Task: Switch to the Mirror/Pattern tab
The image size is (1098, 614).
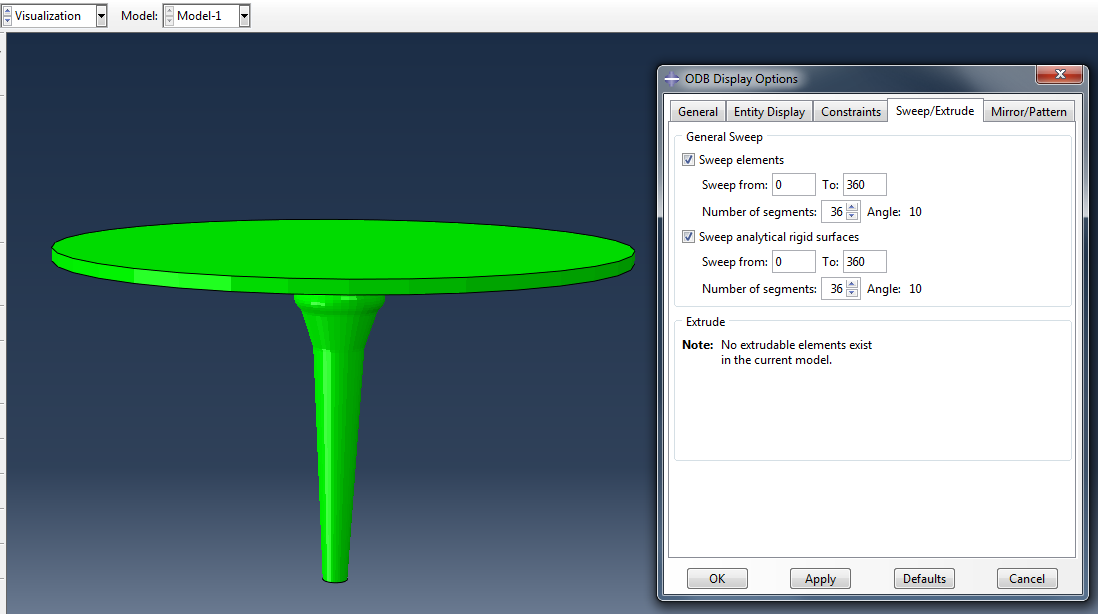Action: tap(1028, 111)
